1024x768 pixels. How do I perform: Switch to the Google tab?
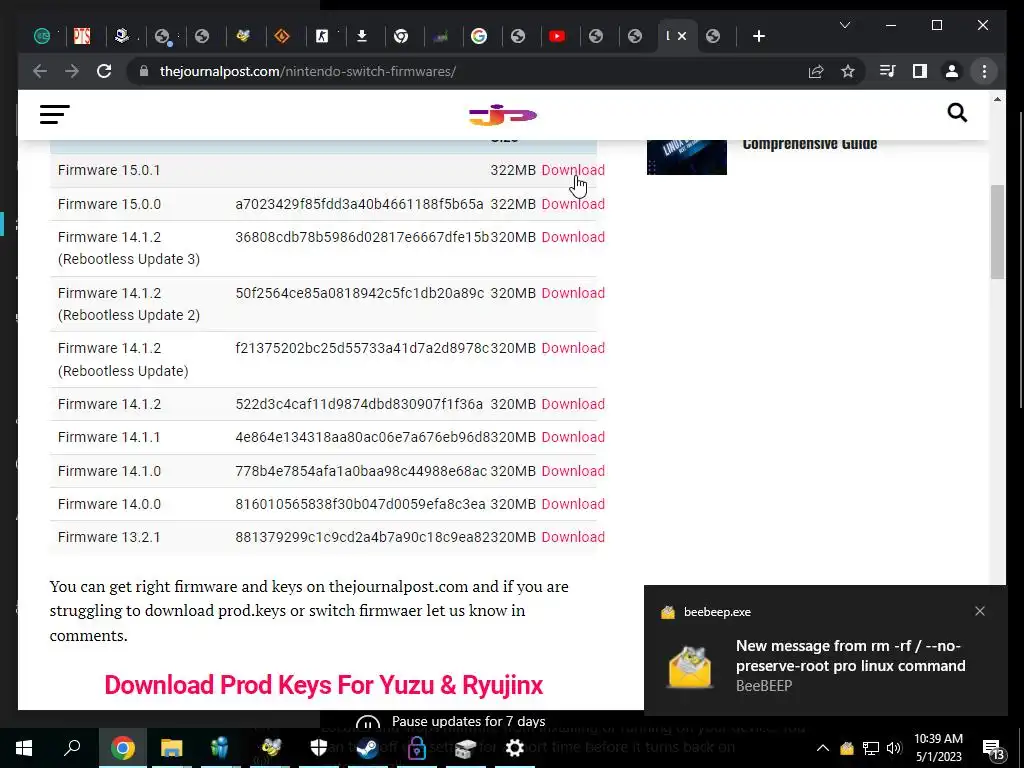[x=479, y=37]
